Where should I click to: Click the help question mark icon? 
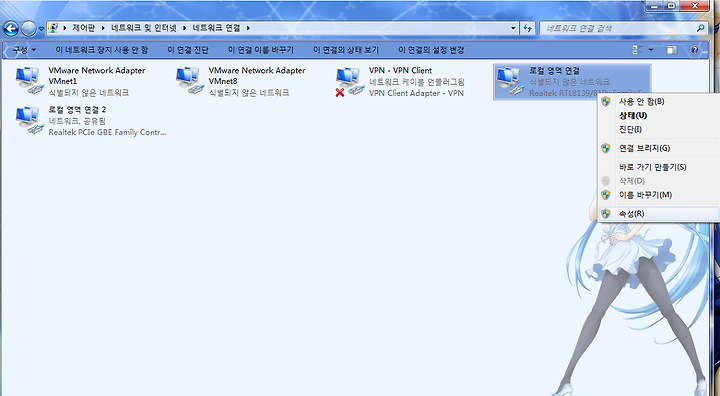tap(694, 50)
